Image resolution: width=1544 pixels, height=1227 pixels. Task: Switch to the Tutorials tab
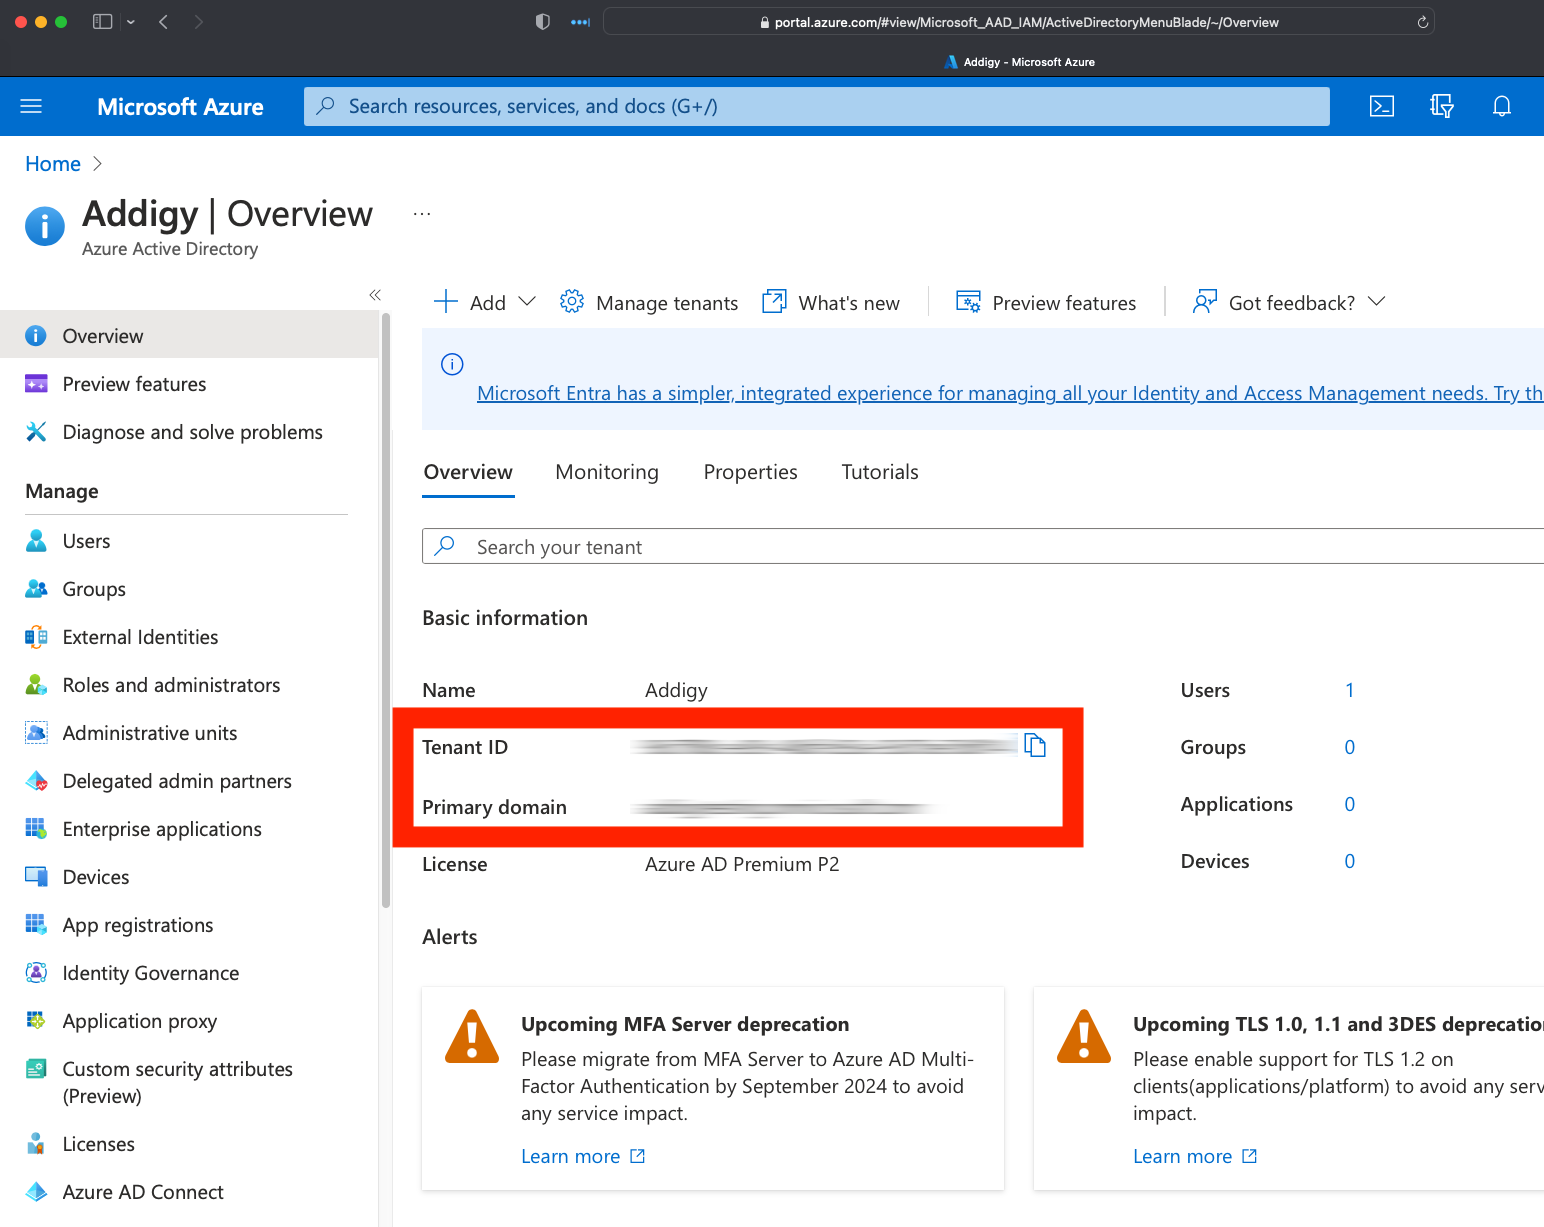pos(880,472)
